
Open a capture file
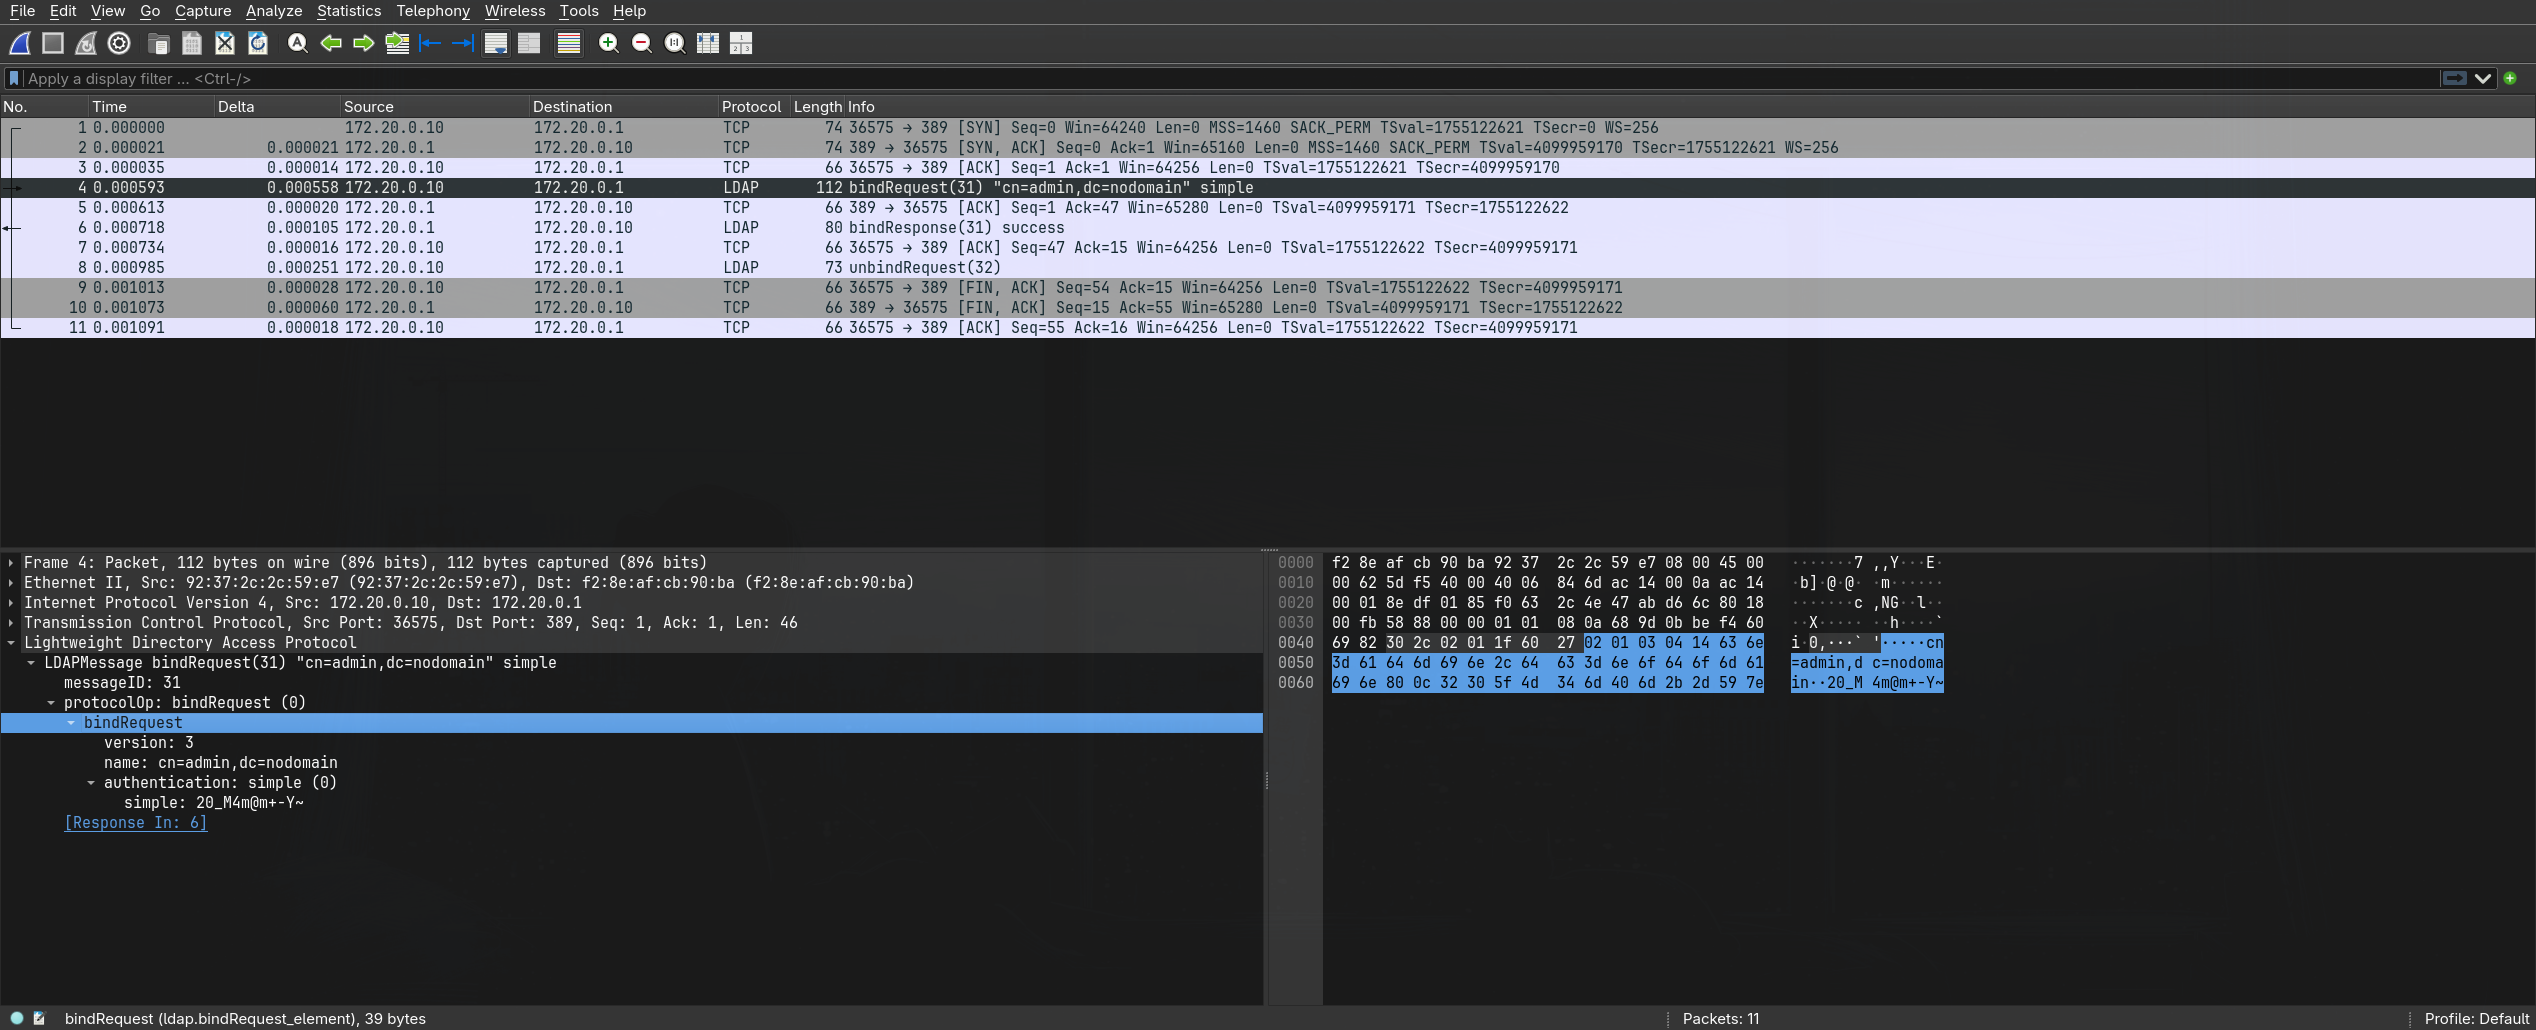coord(158,43)
